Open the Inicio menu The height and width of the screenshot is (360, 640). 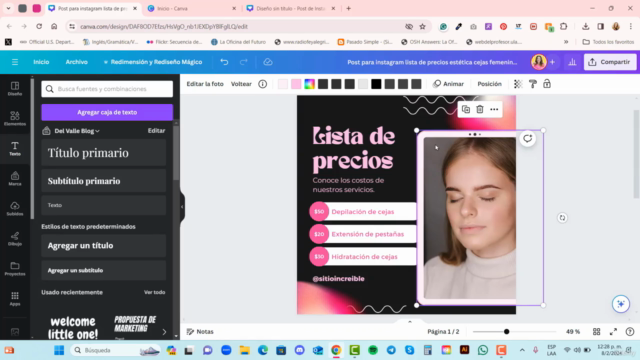click(x=41, y=62)
